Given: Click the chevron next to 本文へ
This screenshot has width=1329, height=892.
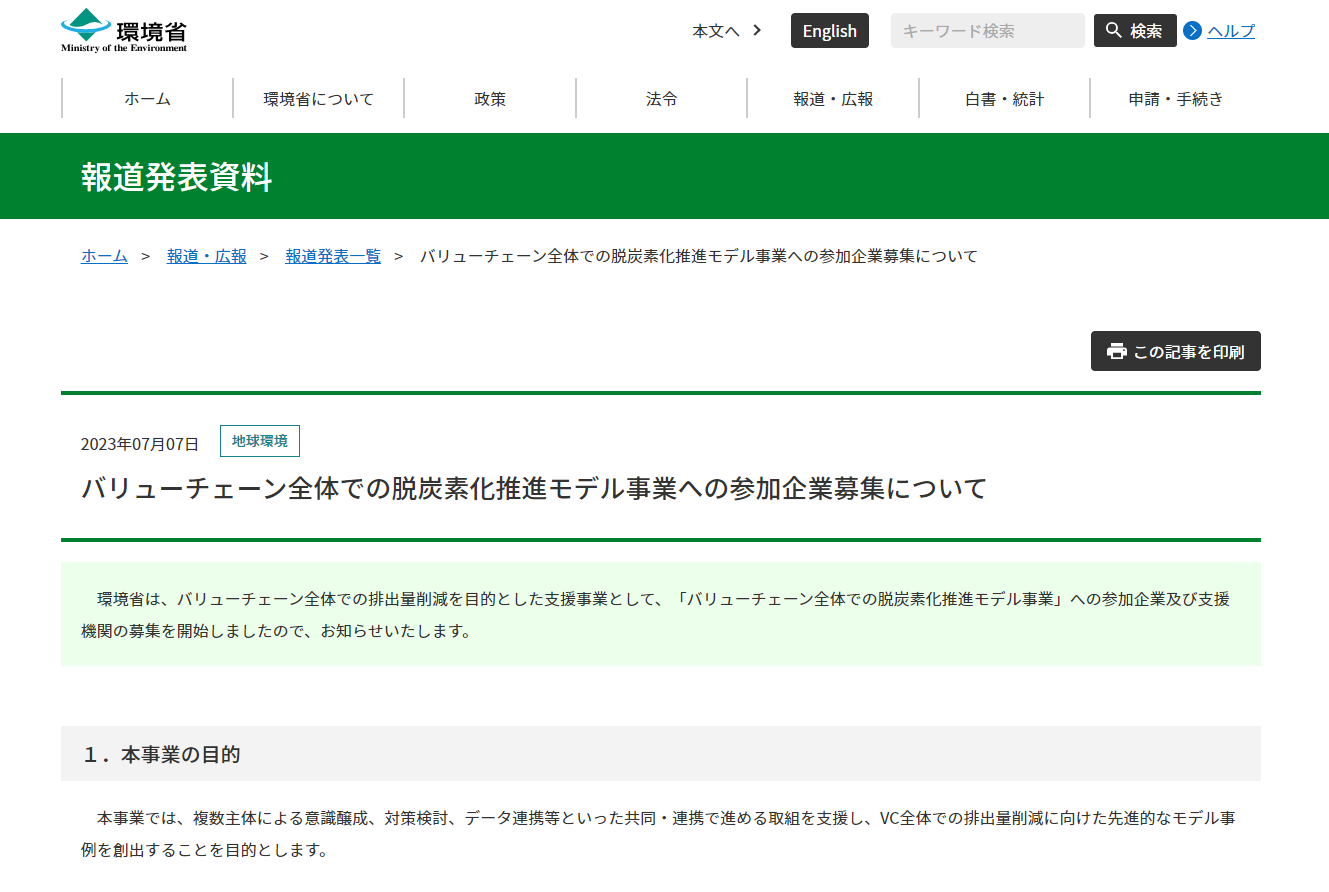Looking at the screenshot, I should [757, 30].
